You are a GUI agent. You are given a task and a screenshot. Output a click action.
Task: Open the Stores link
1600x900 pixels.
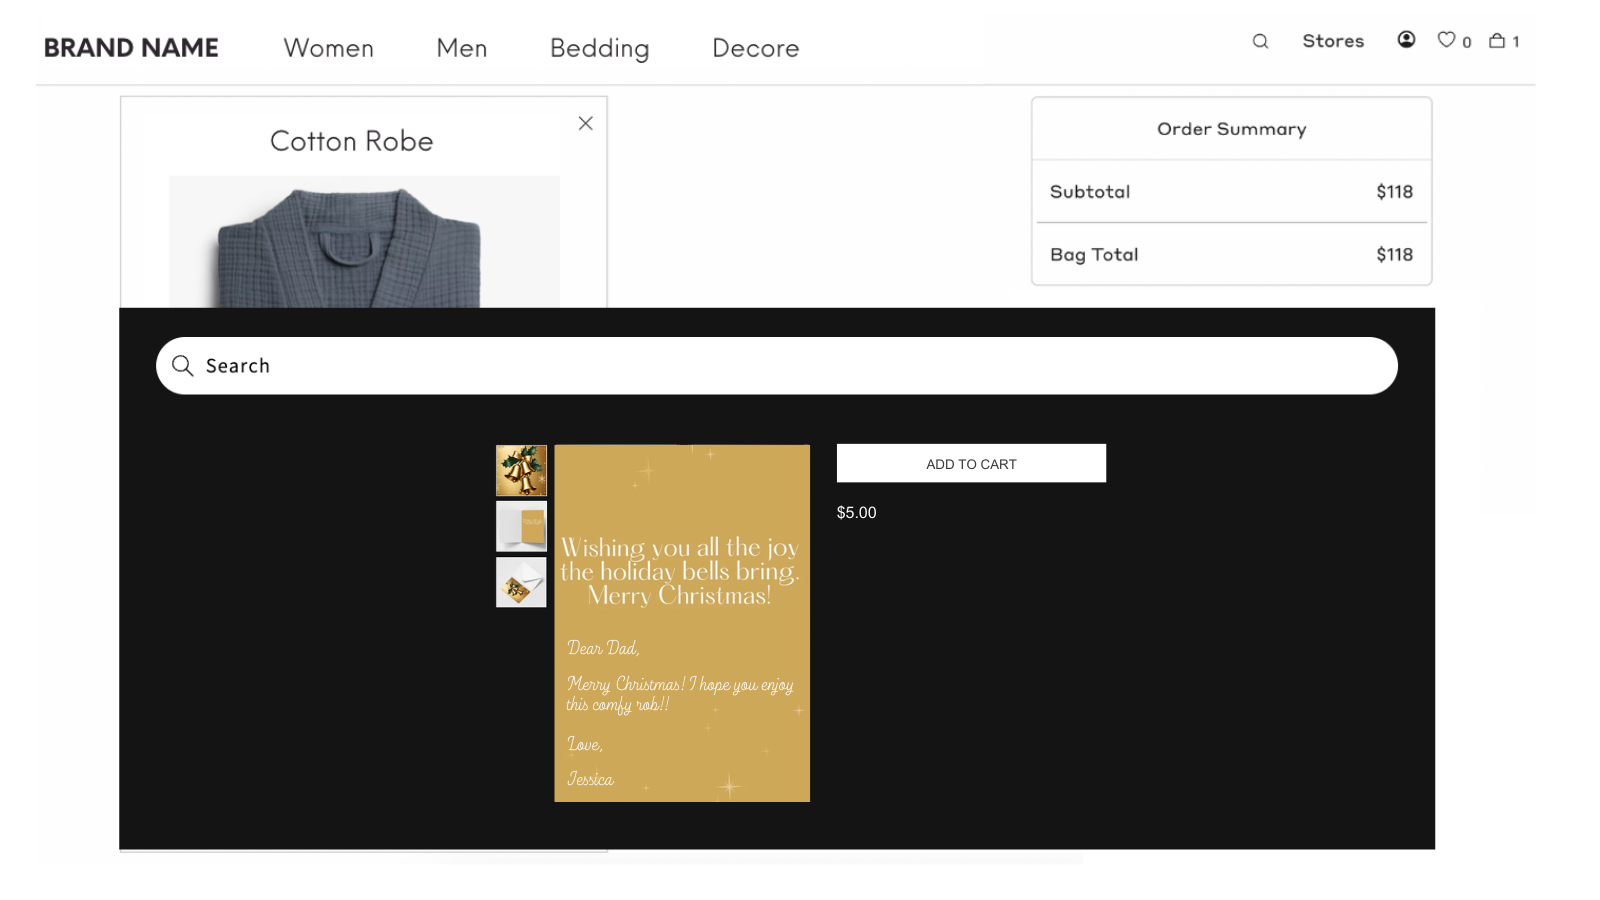[1332, 41]
